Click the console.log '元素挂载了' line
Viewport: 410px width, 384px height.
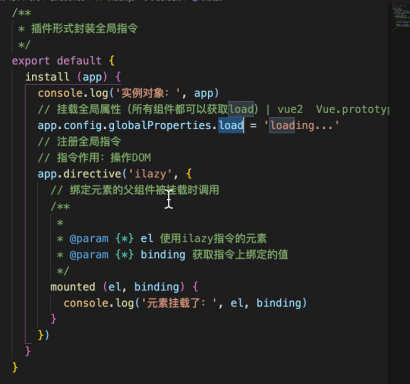point(185,303)
